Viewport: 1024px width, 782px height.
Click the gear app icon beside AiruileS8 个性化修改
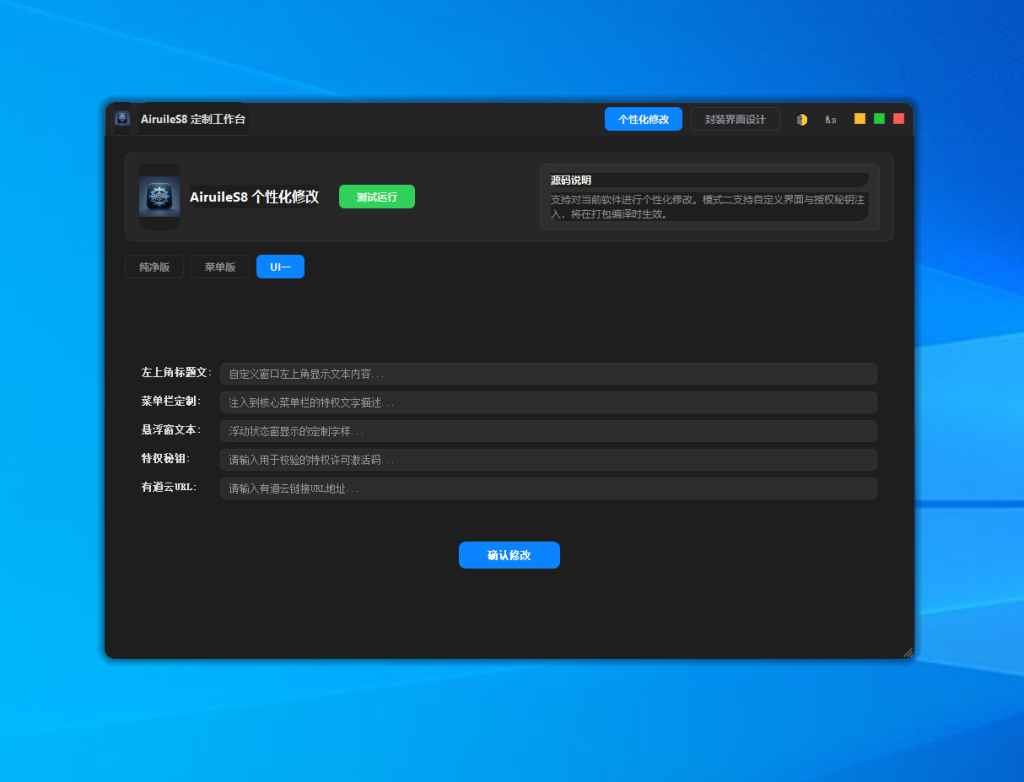[x=159, y=197]
